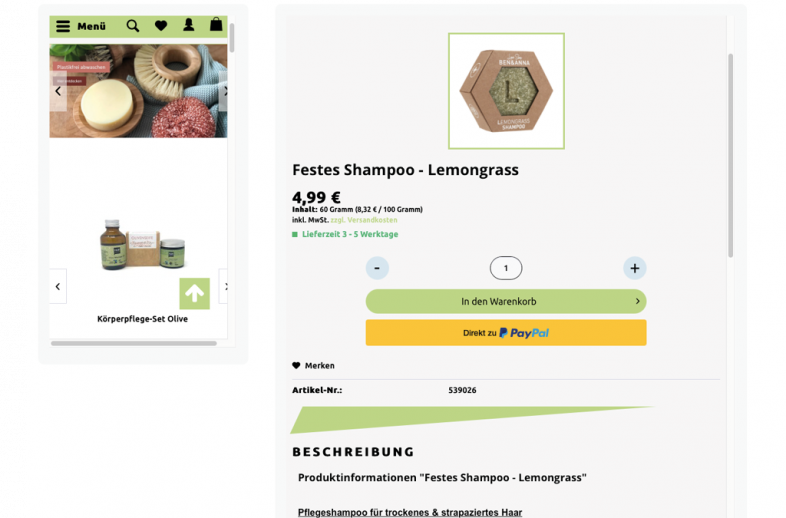Click the PayPal logo button
786x518 pixels.
click(x=506, y=332)
